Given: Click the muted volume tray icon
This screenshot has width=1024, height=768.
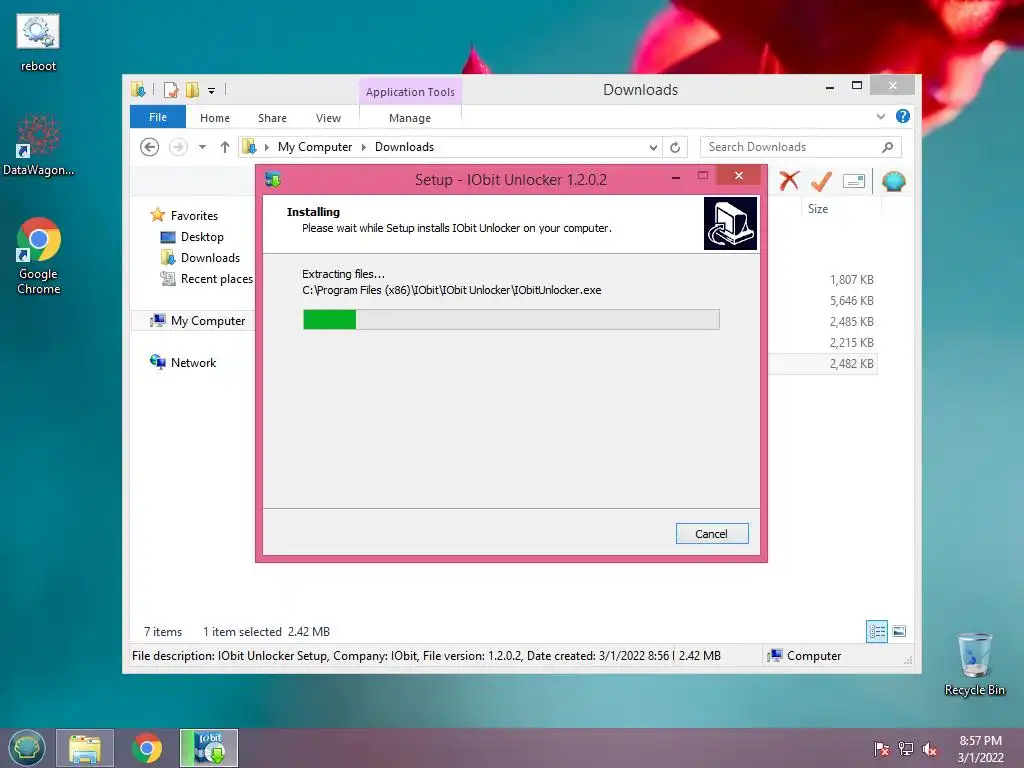Looking at the screenshot, I should (x=929, y=749).
